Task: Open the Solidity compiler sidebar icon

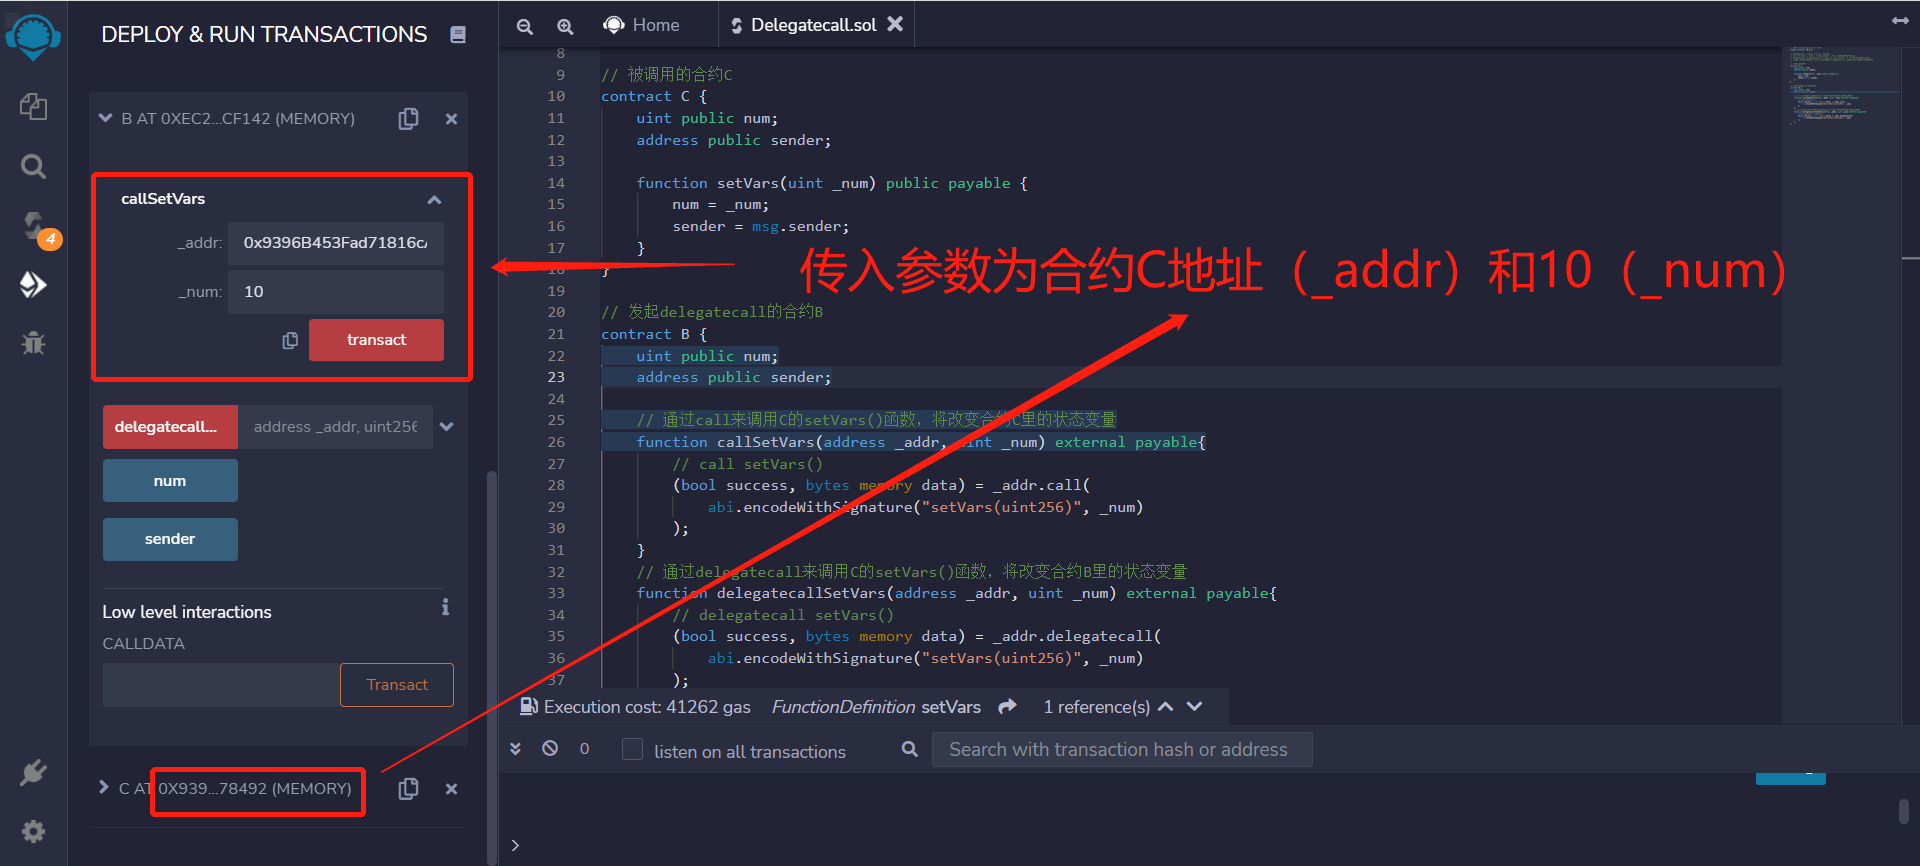Action: tap(33, 226)
